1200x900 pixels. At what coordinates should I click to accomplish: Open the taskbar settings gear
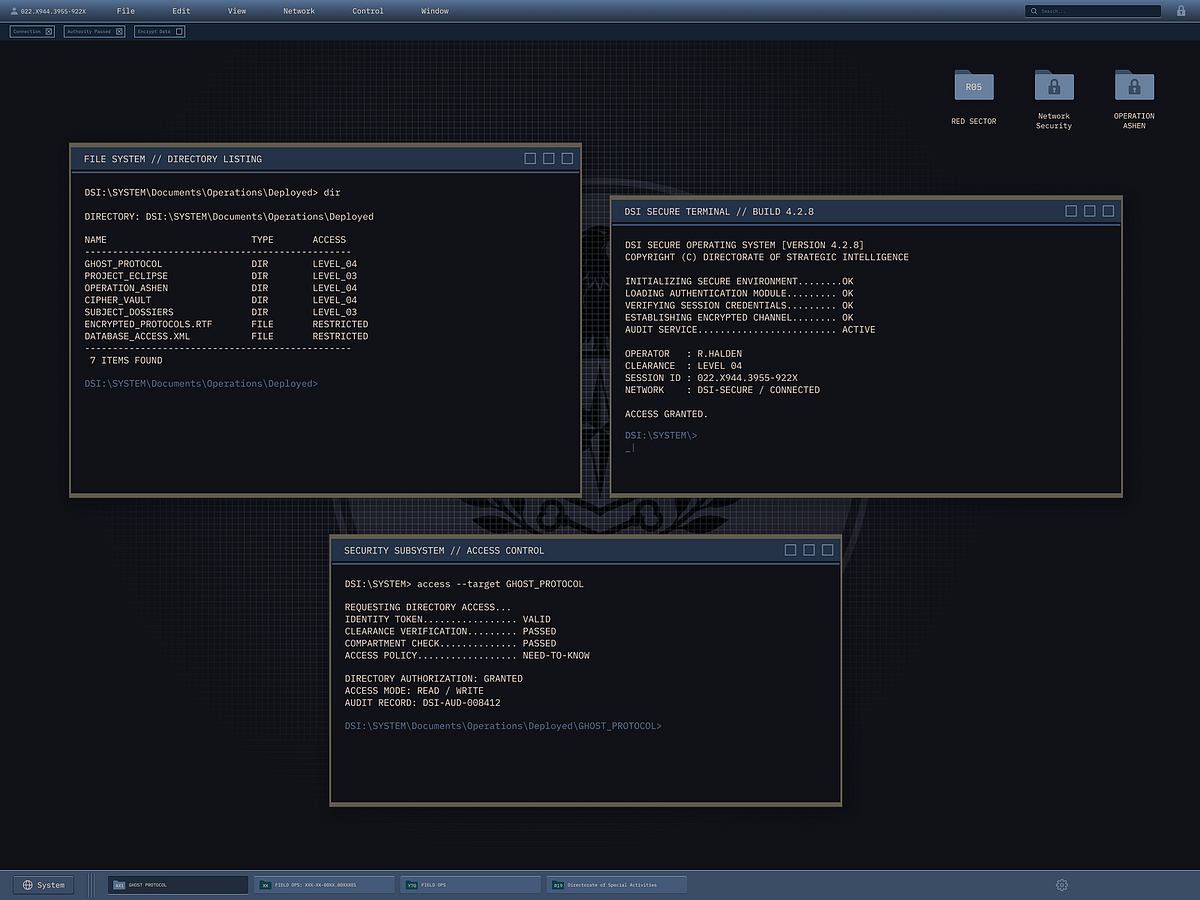point(1062,885)
